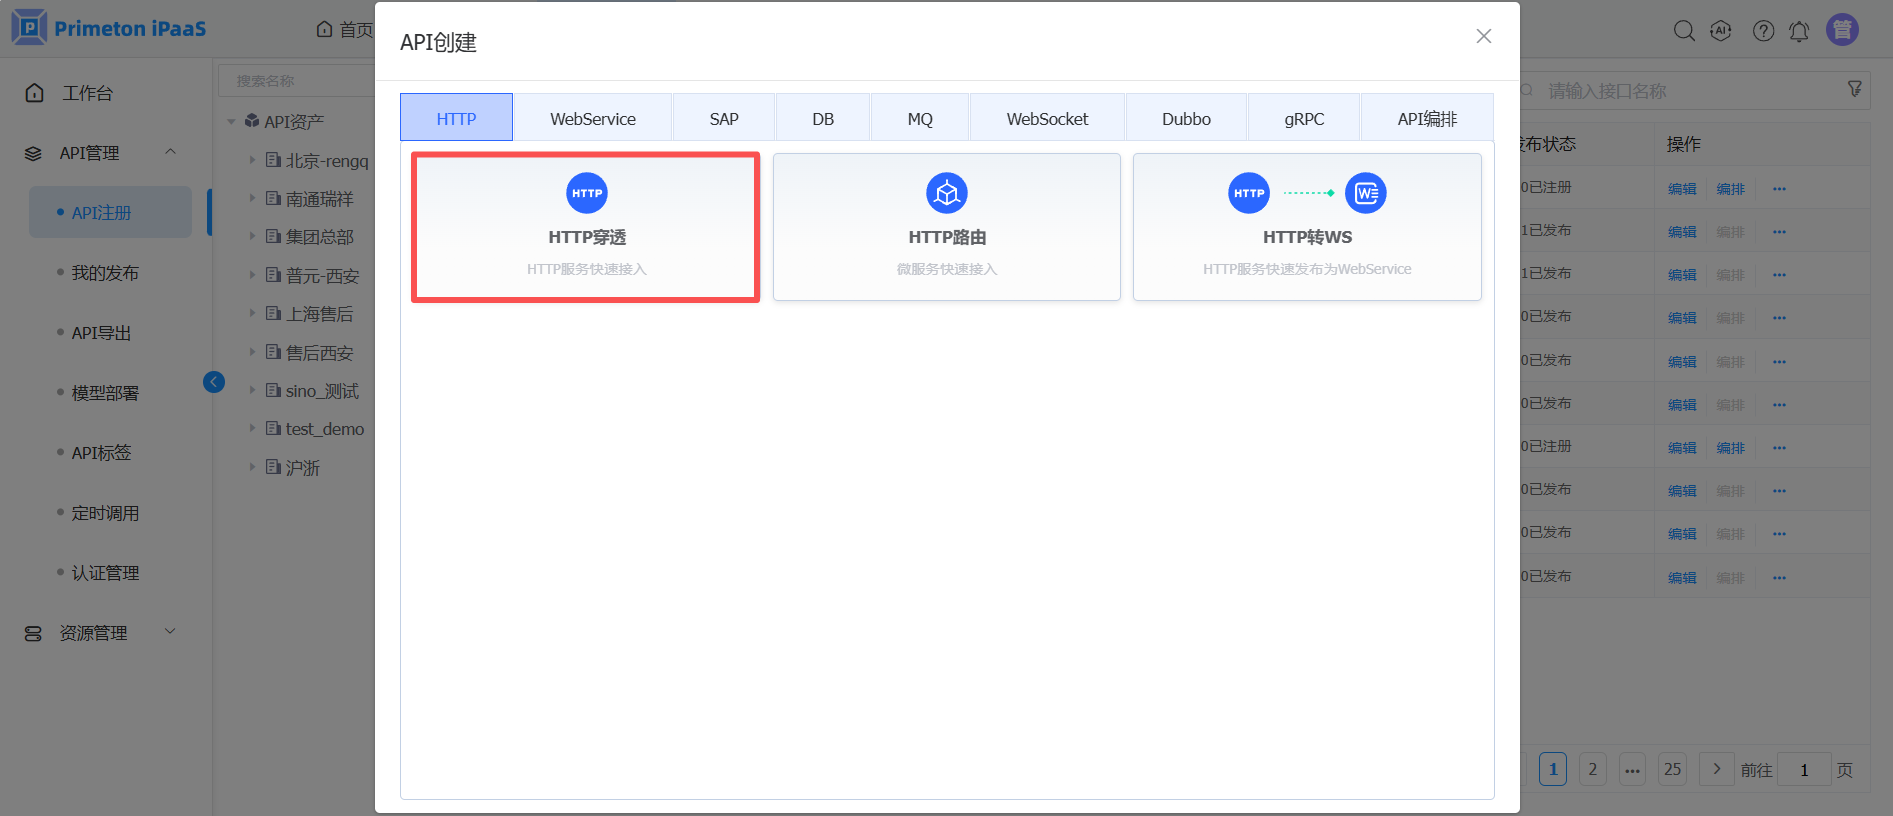Switch to the gRPC tab
The width and height of the screenshot is (1893, 816).
[1304, 118]
